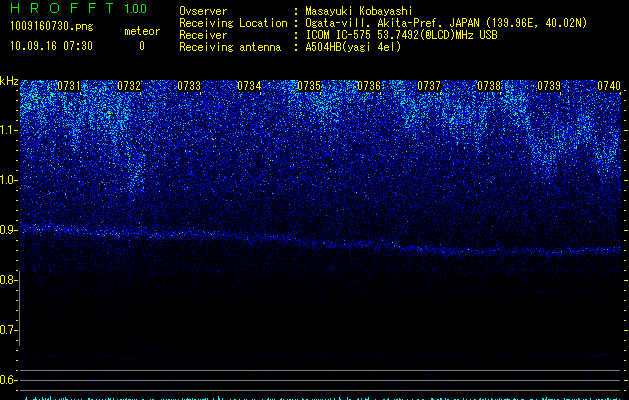Image resolution: width=629 pixels, height=400 pixels.
Task: Click the date stamp 10.09.16 07:30
Action: [51, 46]
